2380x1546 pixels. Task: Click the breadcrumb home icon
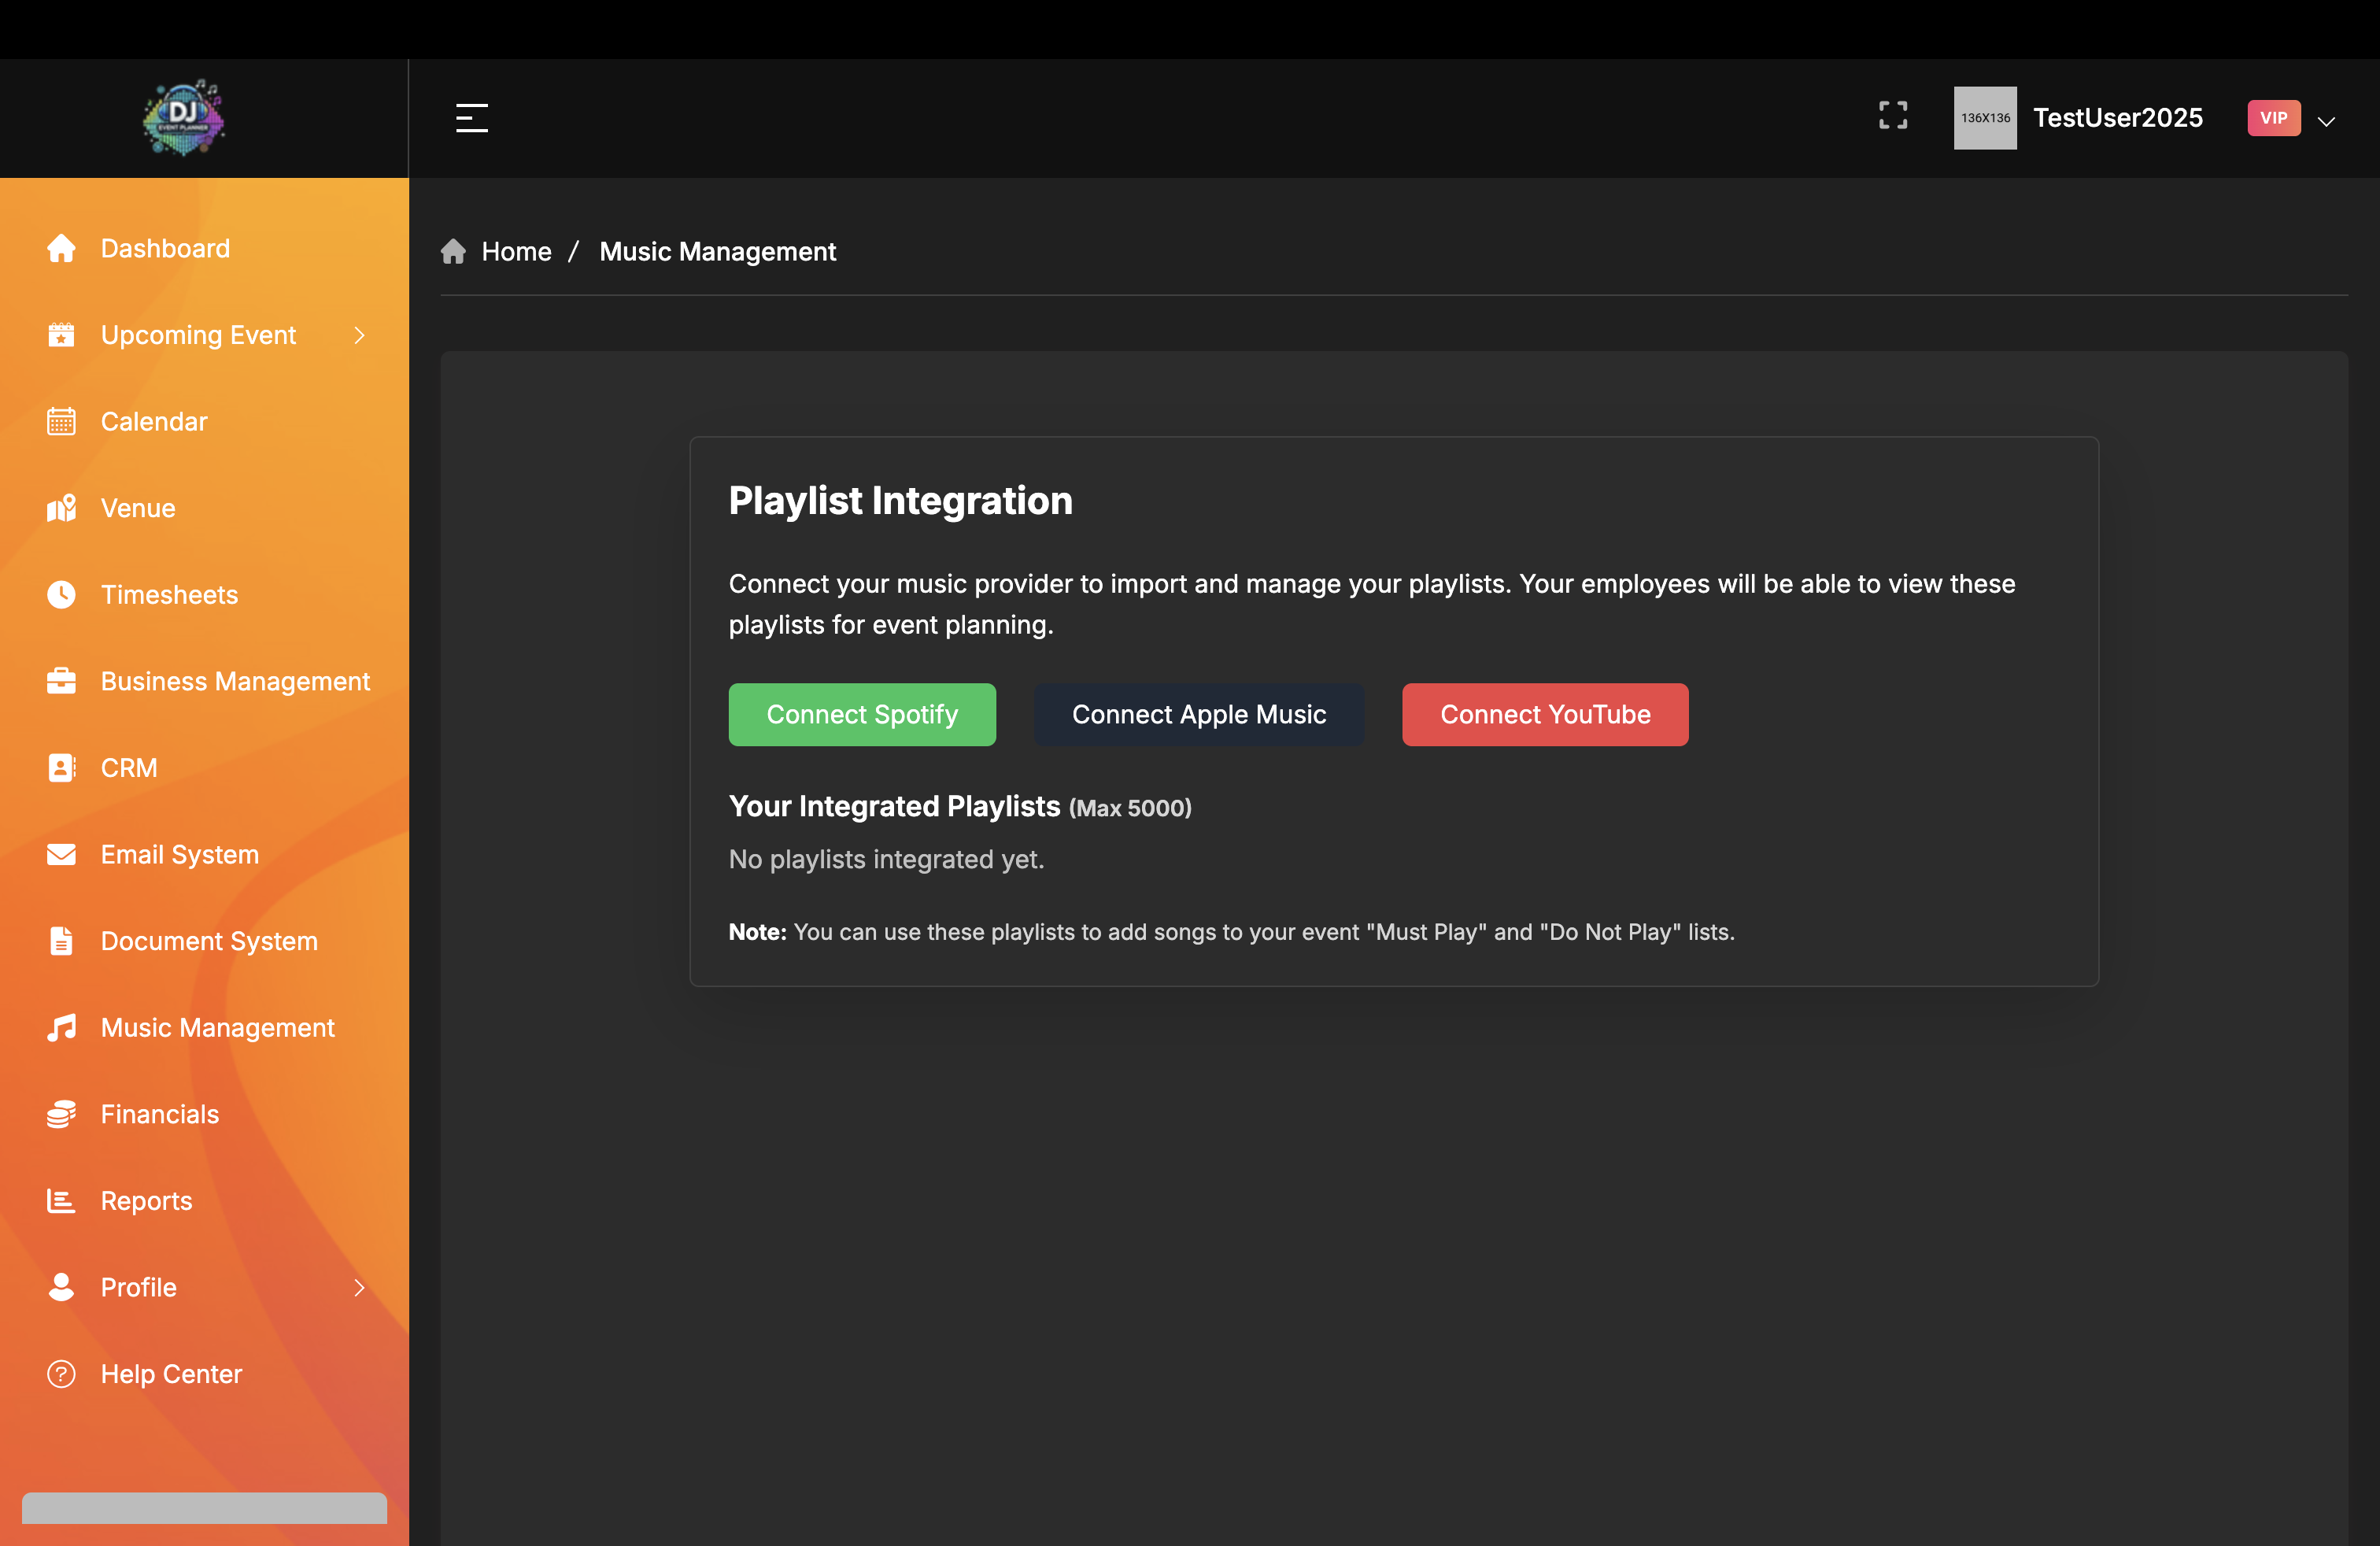pos(453,251)
